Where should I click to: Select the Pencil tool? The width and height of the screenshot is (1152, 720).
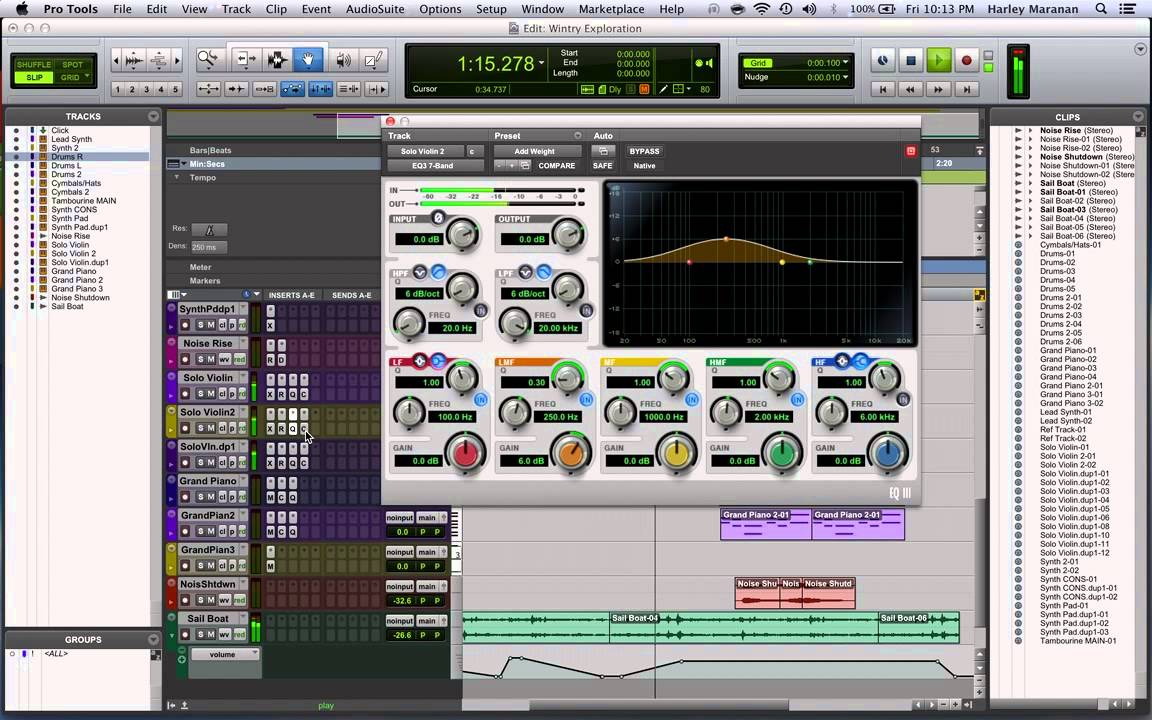pos(374,60)
